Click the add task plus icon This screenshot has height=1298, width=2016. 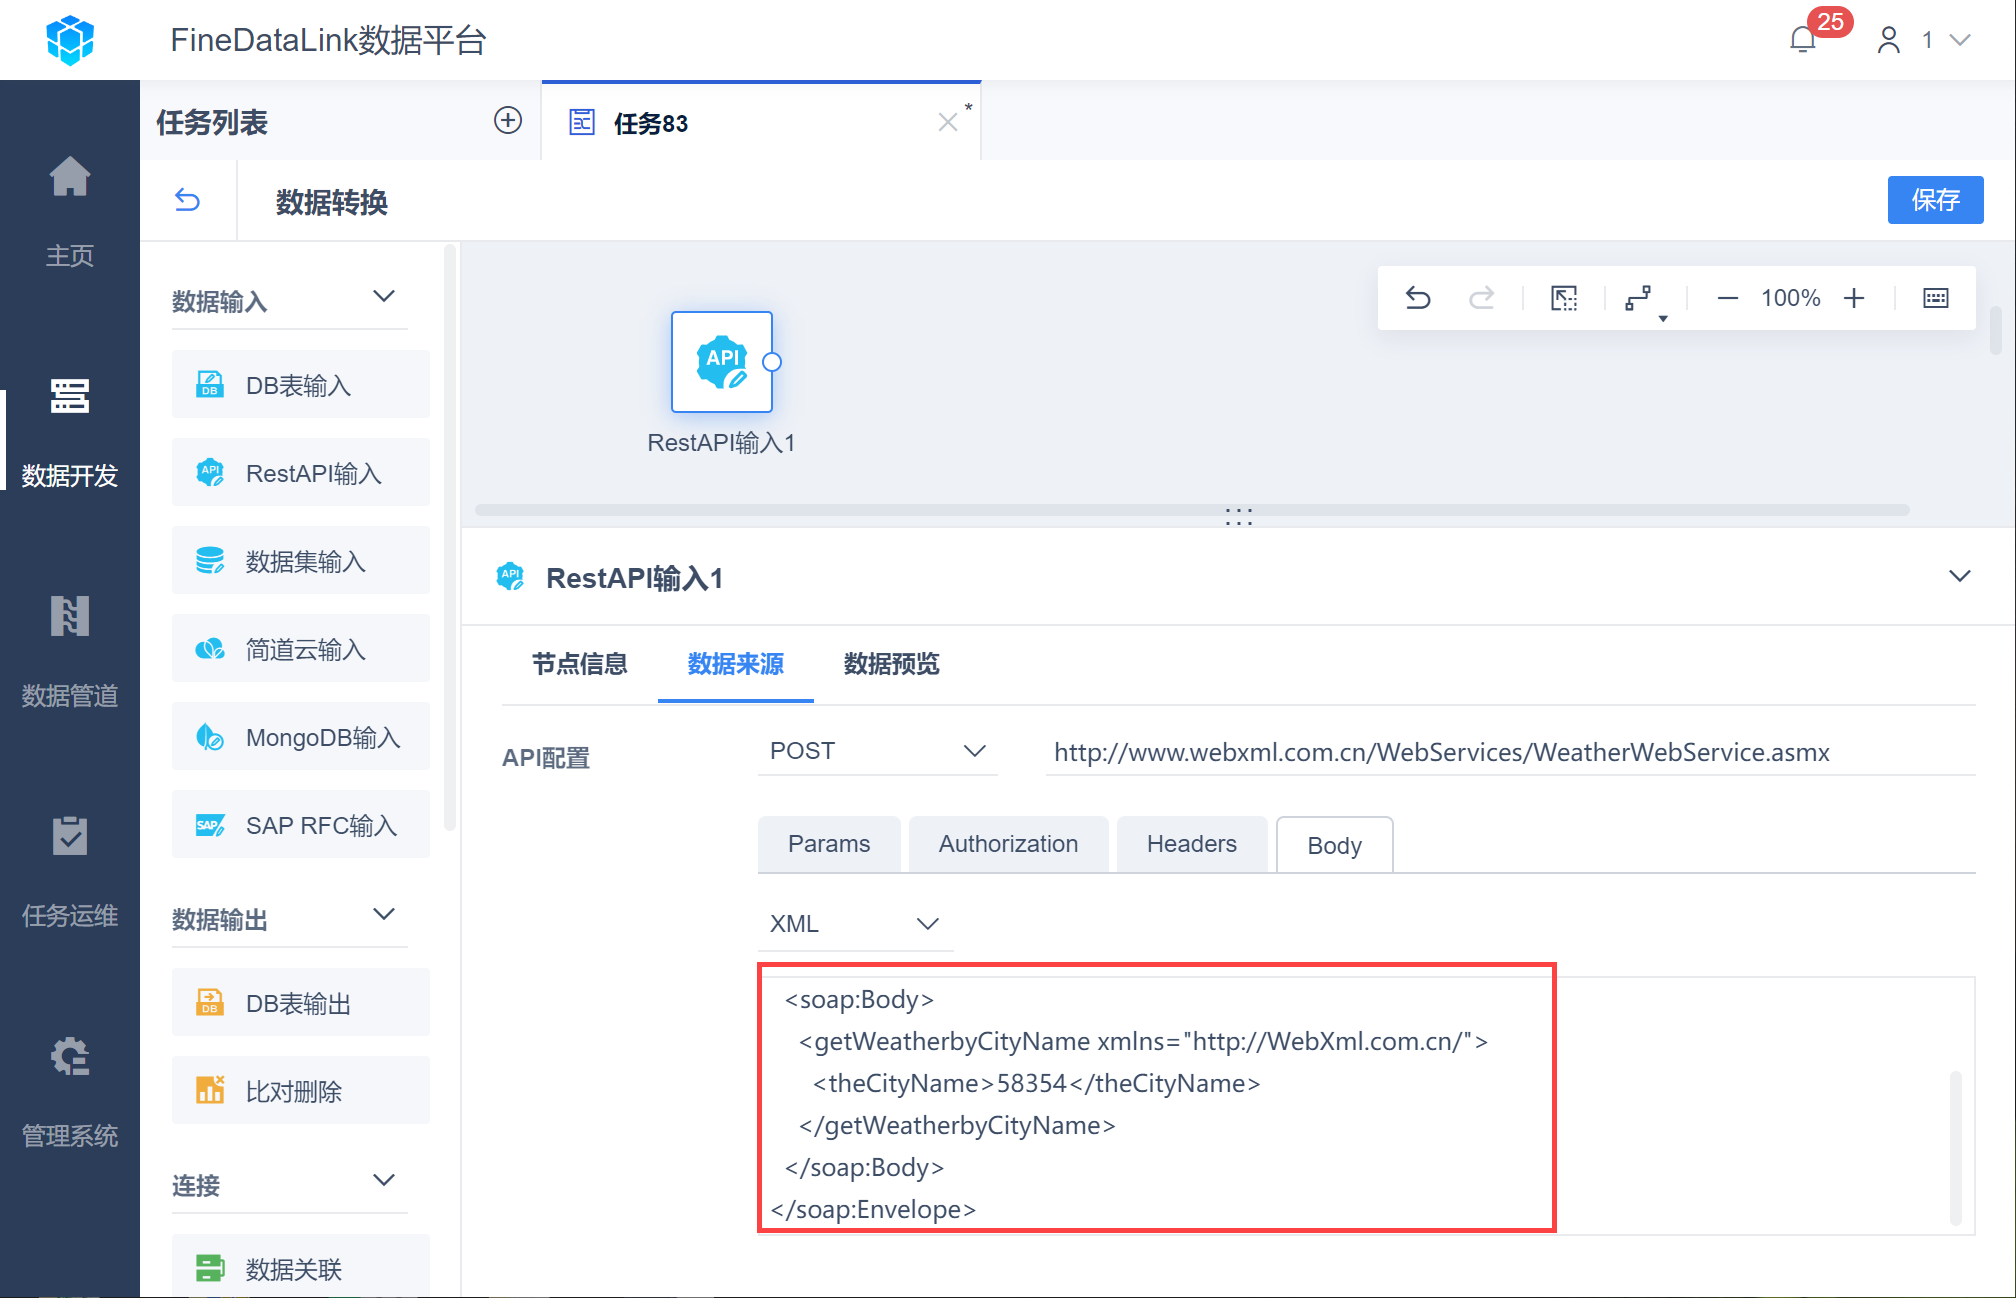pos(508,121)
